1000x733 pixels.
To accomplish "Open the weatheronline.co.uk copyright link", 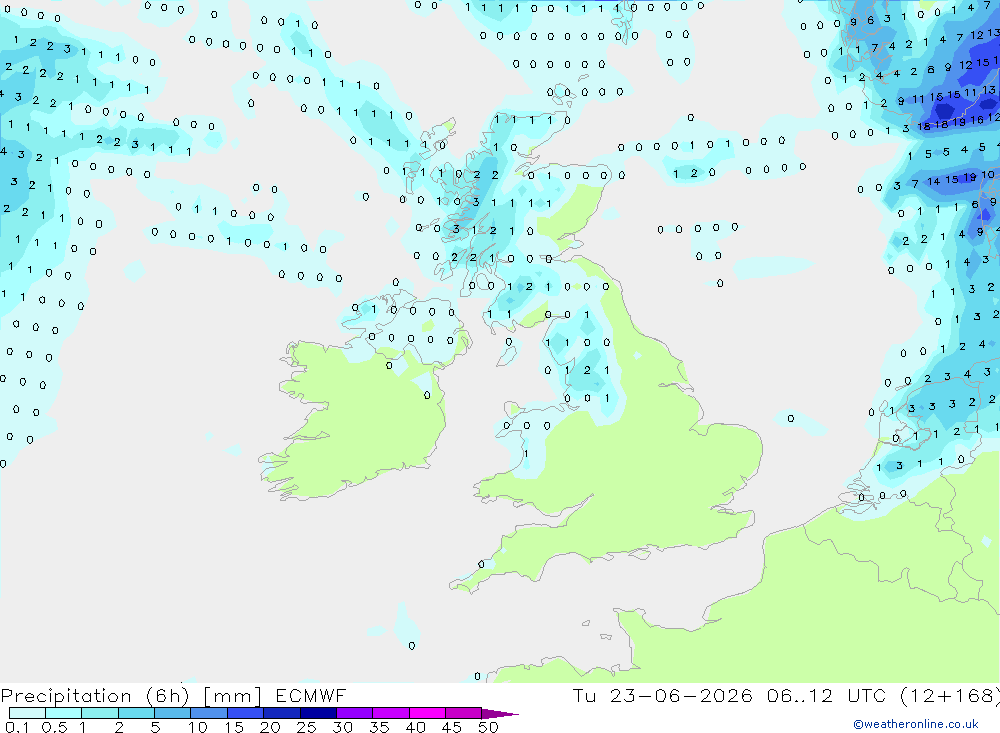I will (916, 724).
